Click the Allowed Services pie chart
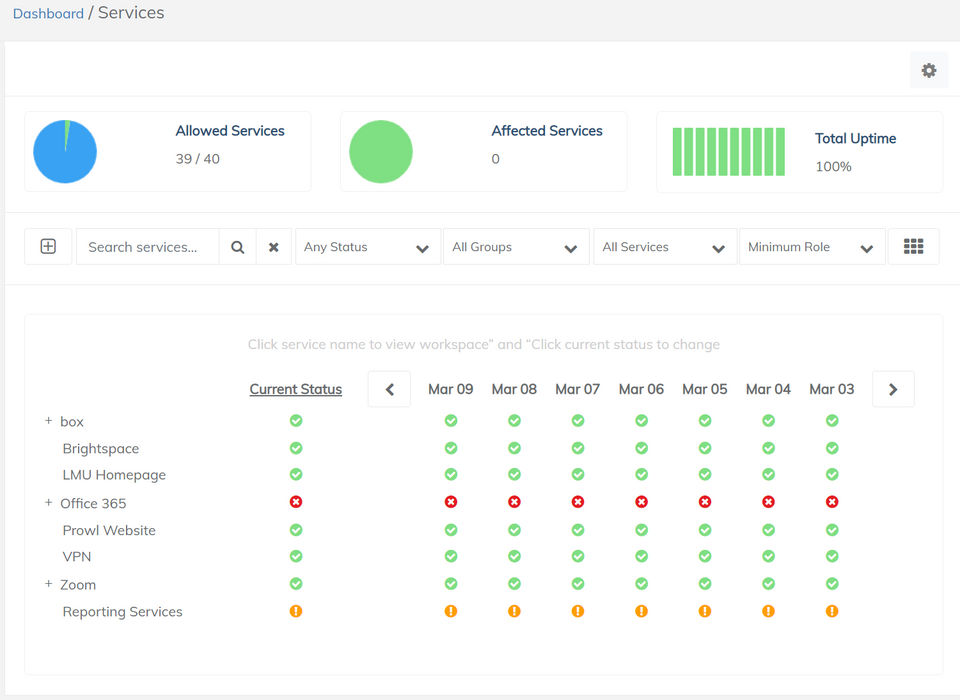 click(x=65, y=152)
